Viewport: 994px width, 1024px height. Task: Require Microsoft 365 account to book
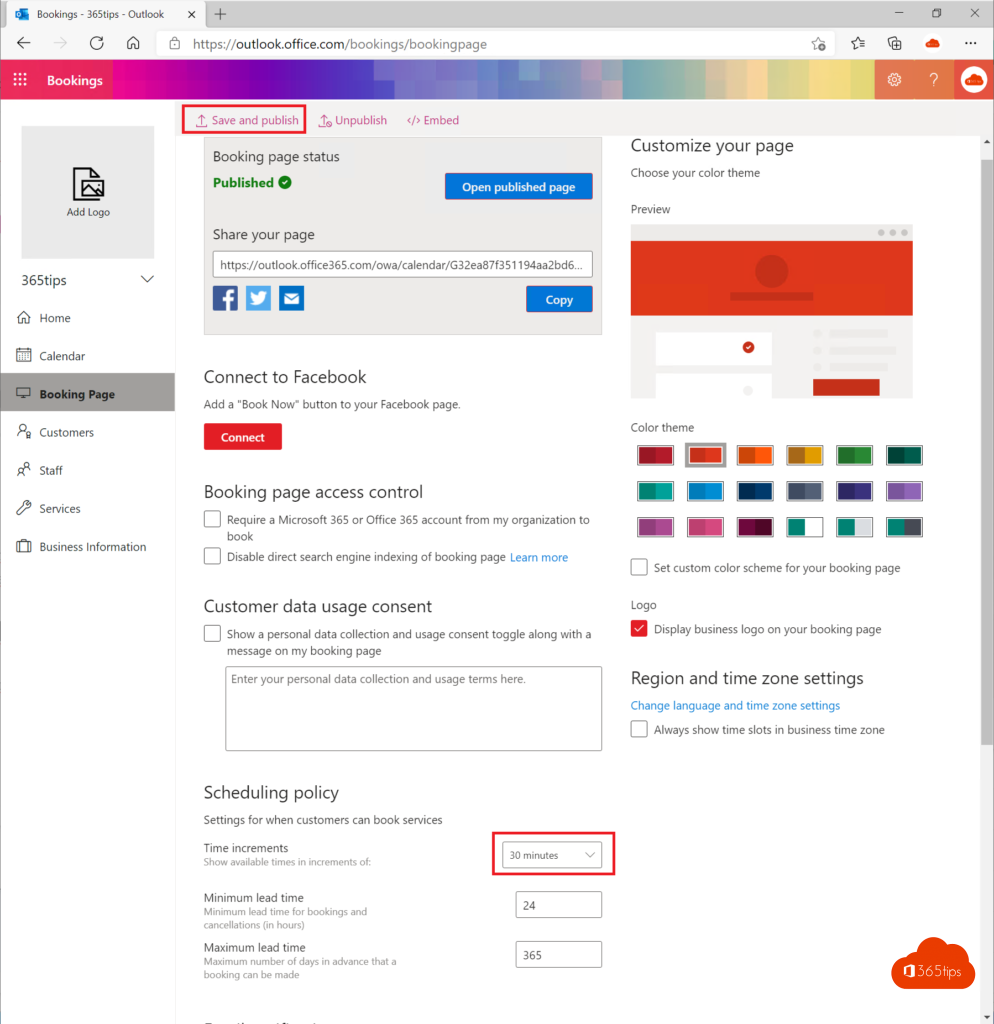click(x=212, y=519)
